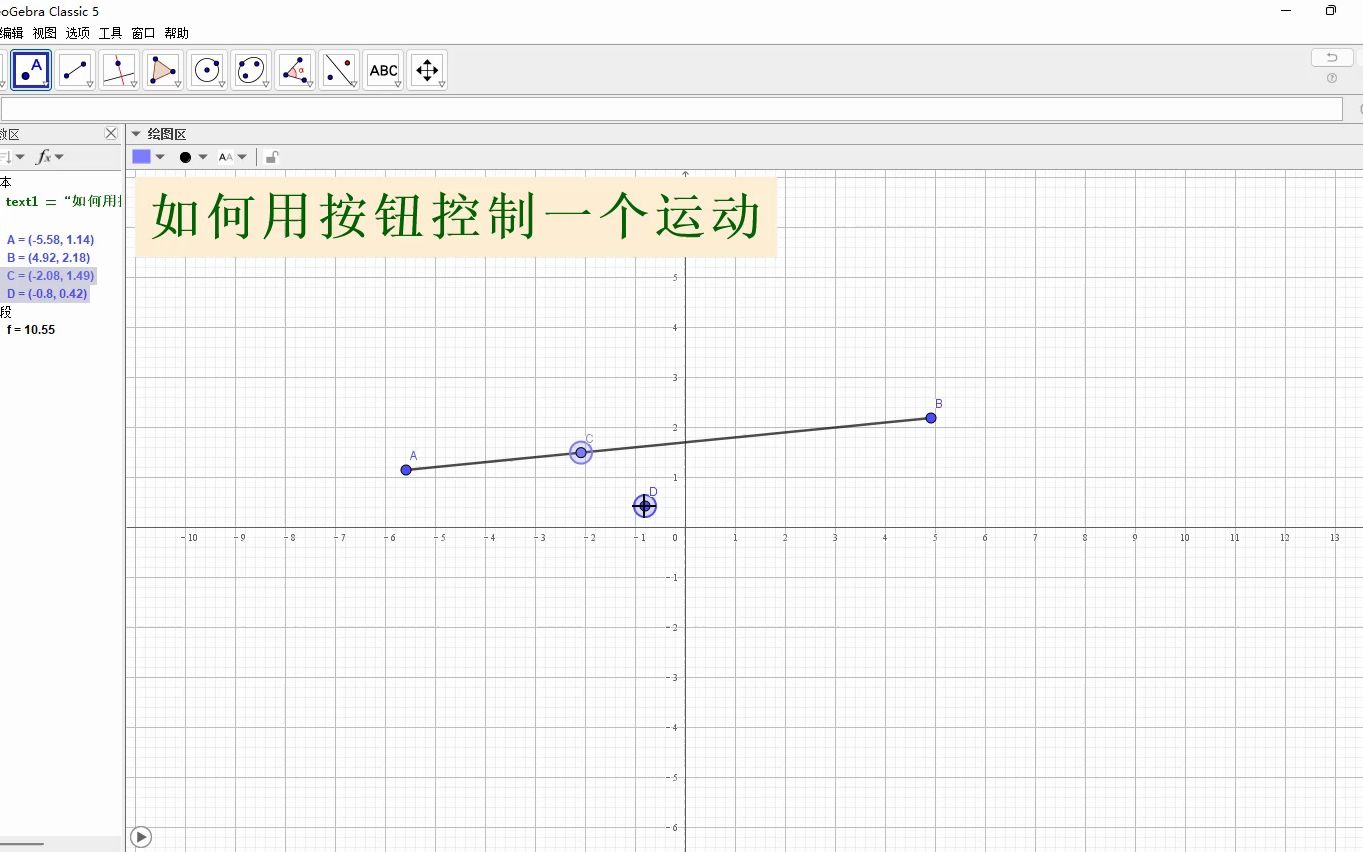The height and width of the screenshot is (852, 1363).
Task: Click the AA text size icon
Action: pos(226,157)
